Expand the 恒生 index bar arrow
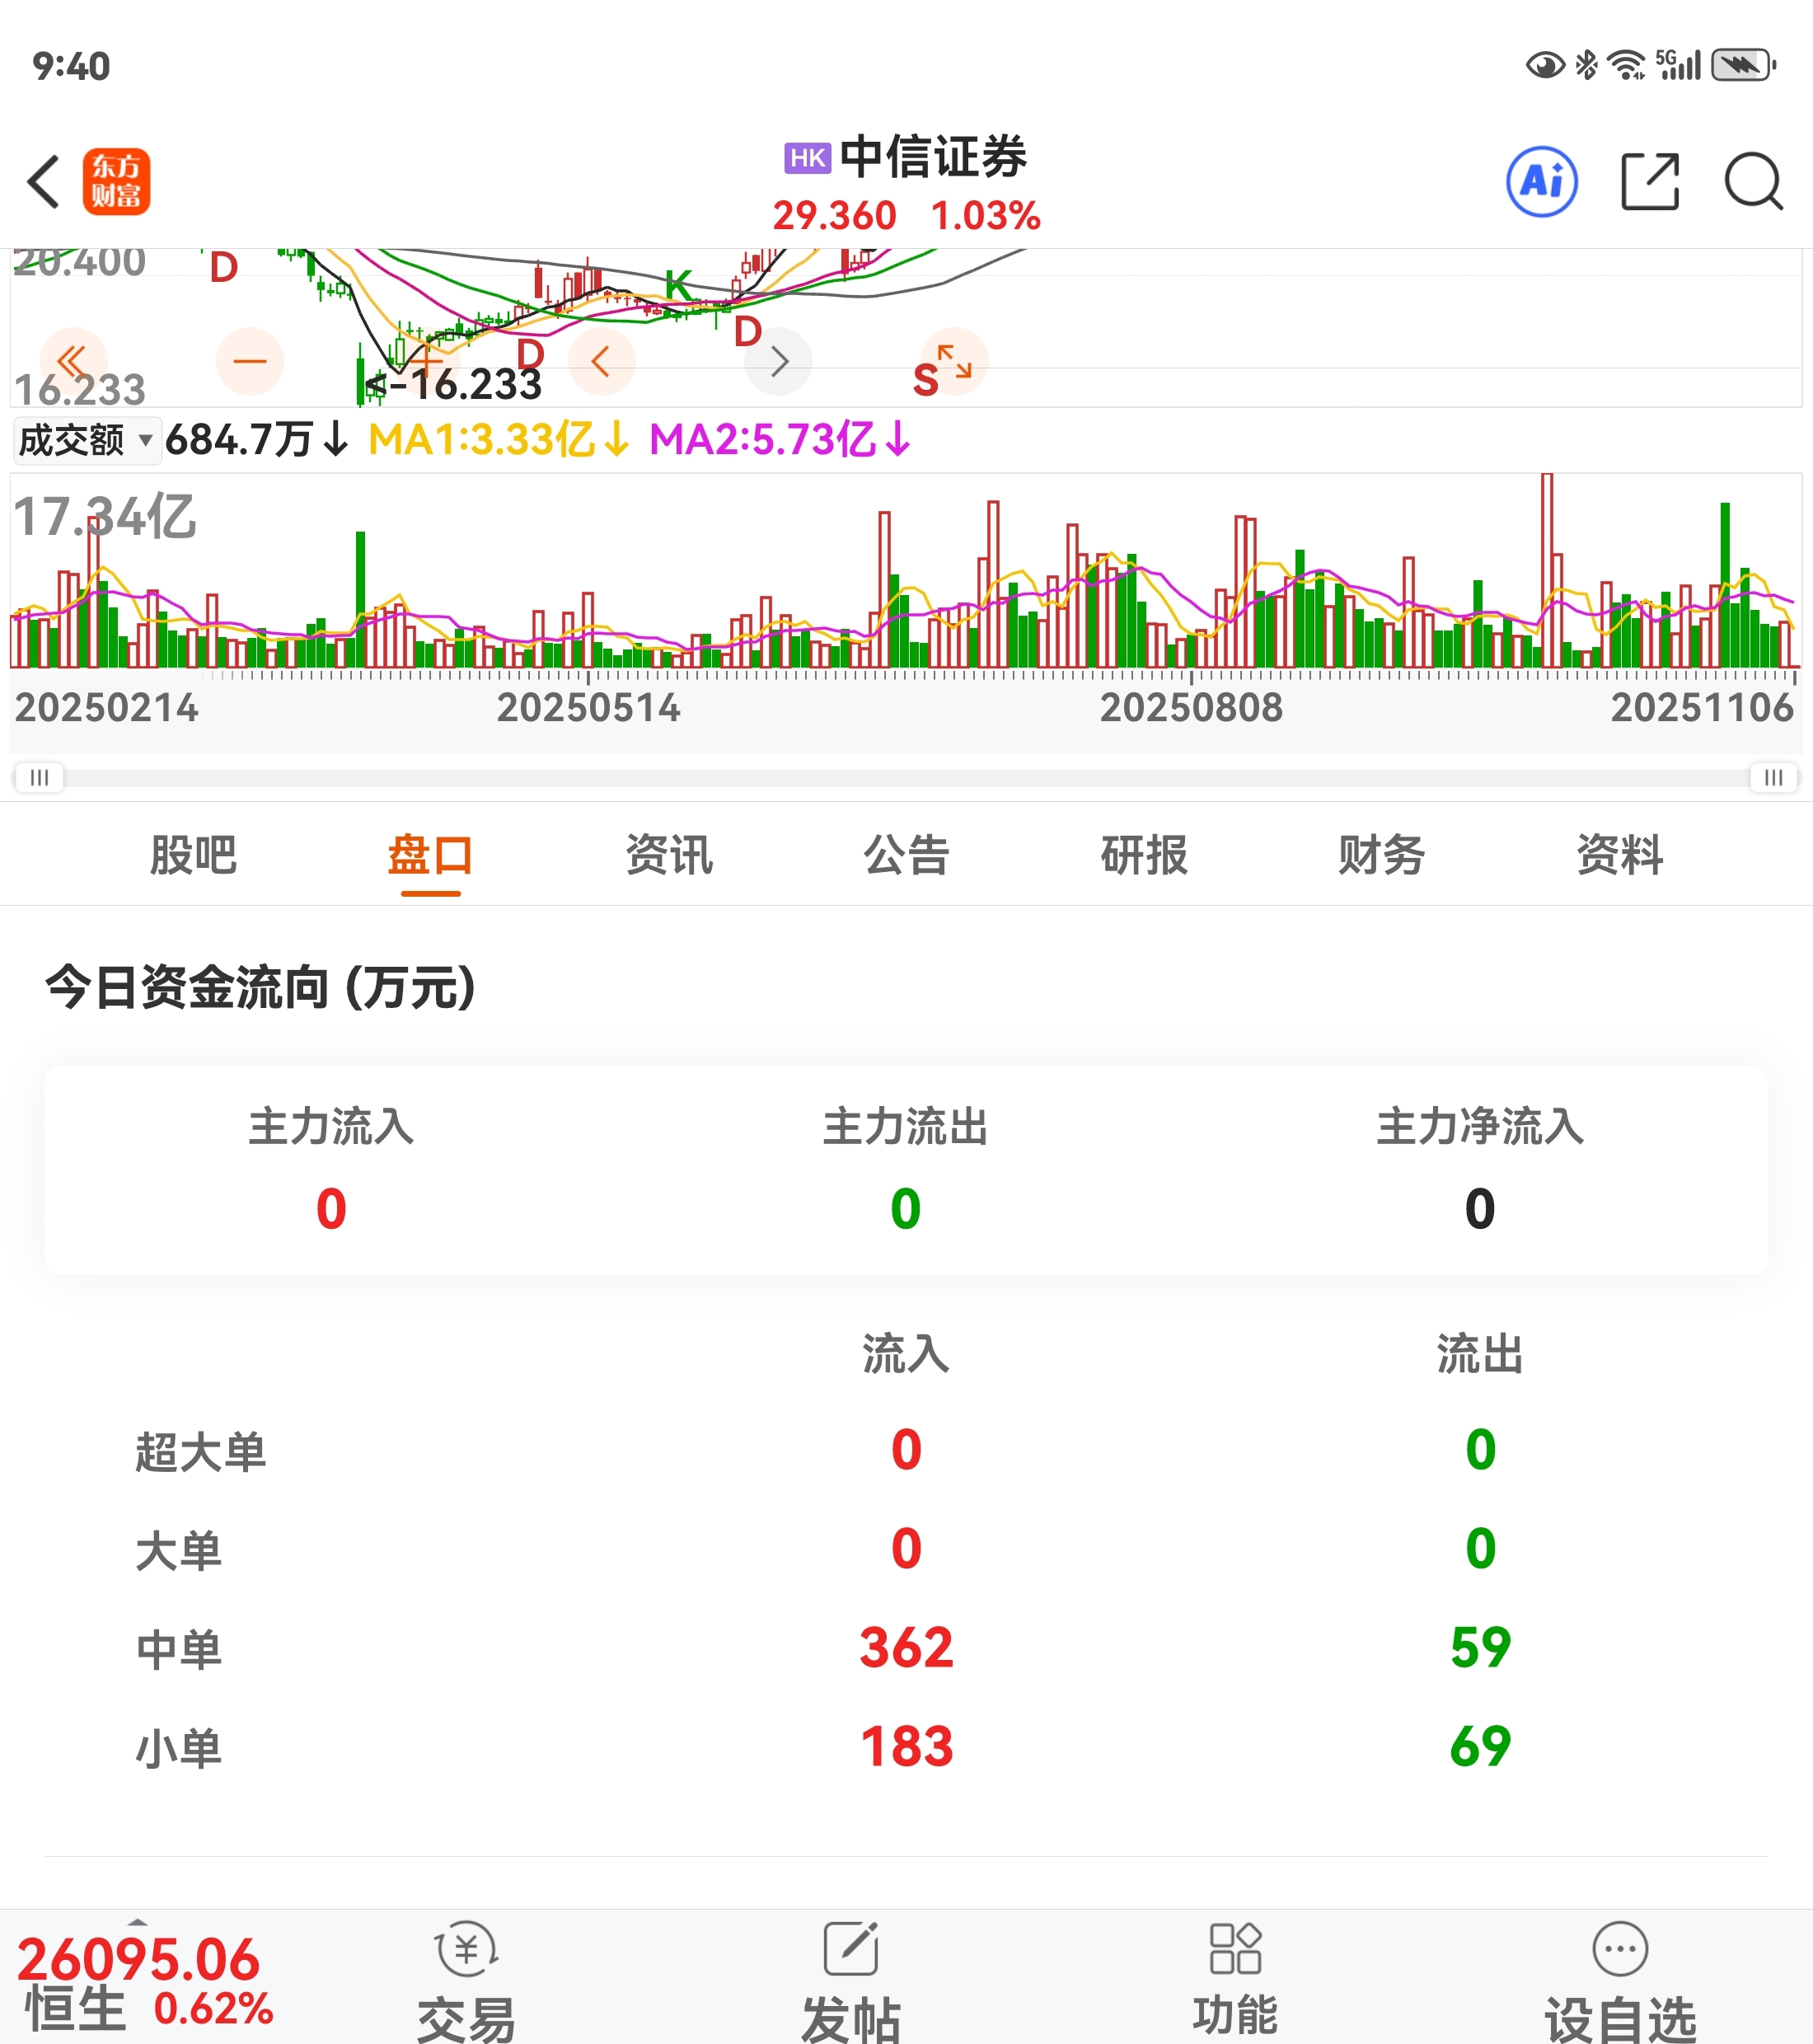This screenshot has width=1813, height=2044. pyautogui.click(x=138, y=1921)
